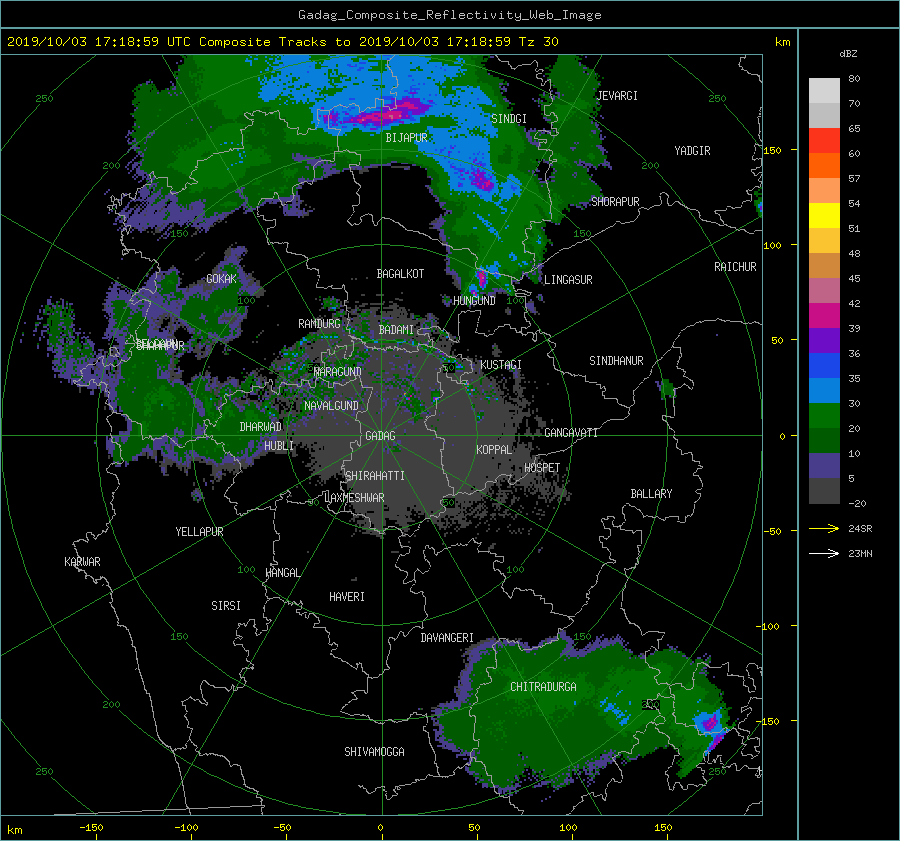This screenshot has width=900, height=841.
Task: Select the red 60 dBZ legend swatch
Action: (824, 141)
